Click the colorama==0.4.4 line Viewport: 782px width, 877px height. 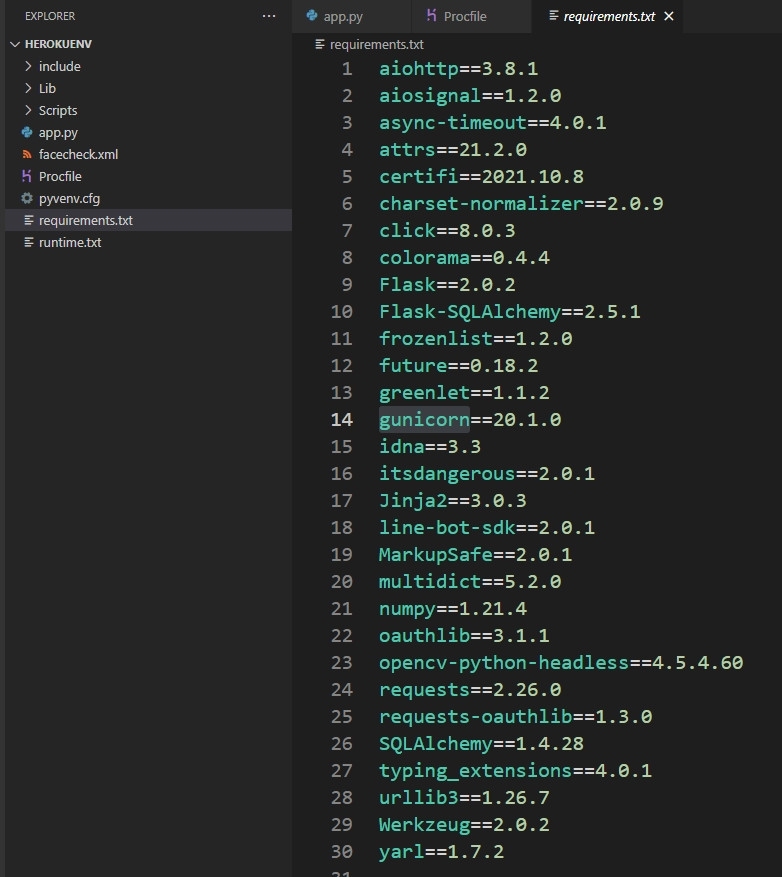[x=464, y=258]
